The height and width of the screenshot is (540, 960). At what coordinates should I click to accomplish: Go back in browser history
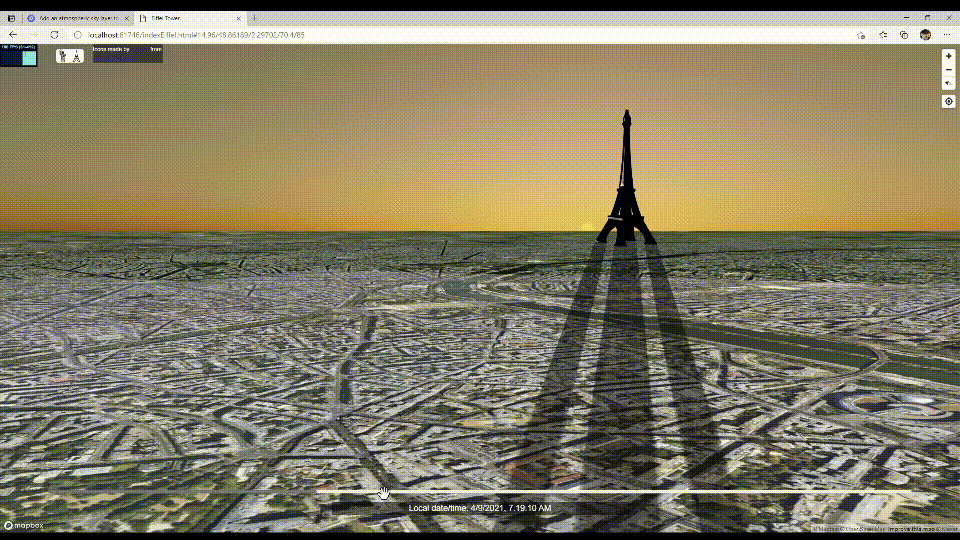(x=13, y=35)
